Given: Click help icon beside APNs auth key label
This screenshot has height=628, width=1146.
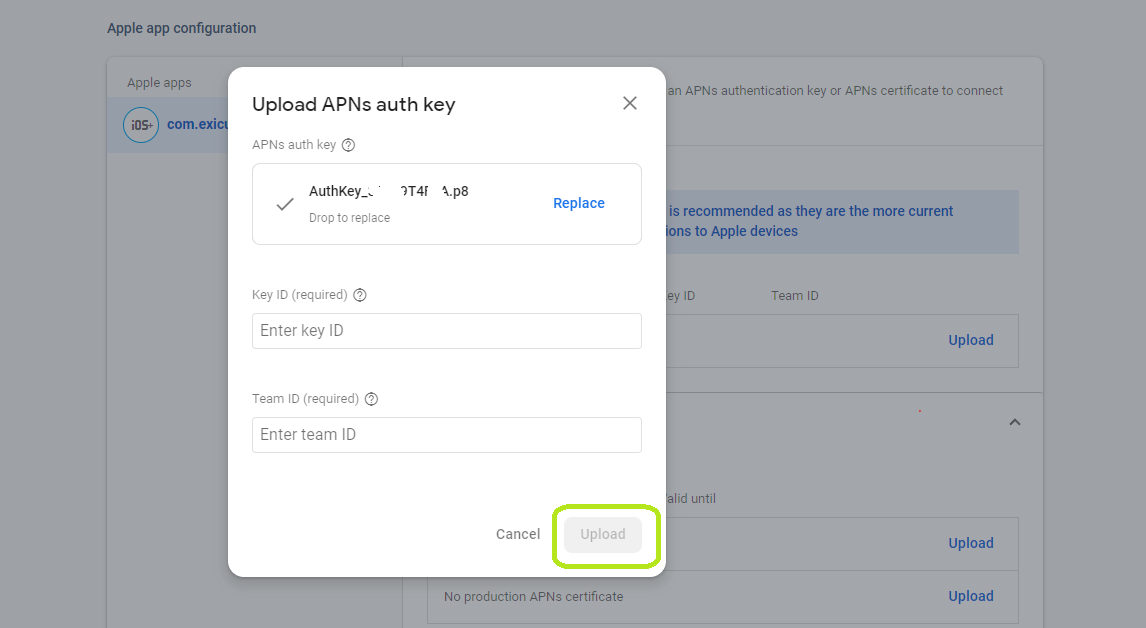Looking at the screenshot, I should coord(348,145).
